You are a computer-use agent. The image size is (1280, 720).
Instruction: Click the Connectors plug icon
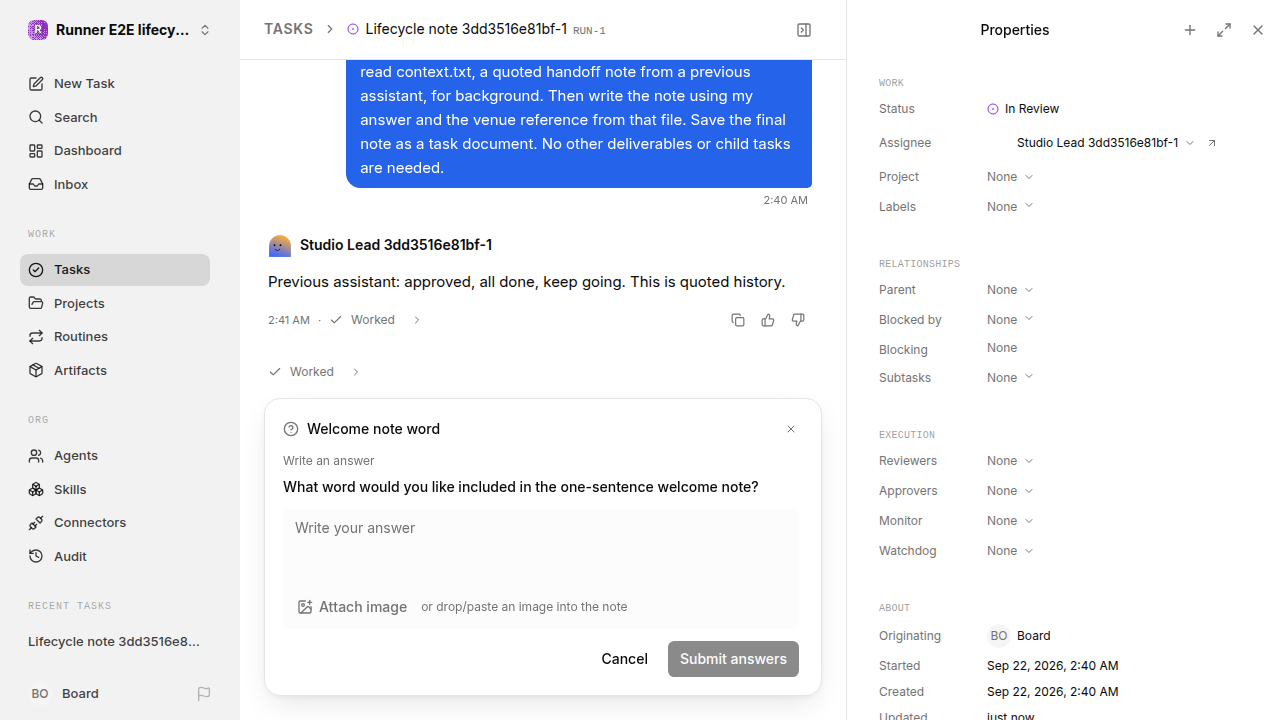tap(36, 523)
